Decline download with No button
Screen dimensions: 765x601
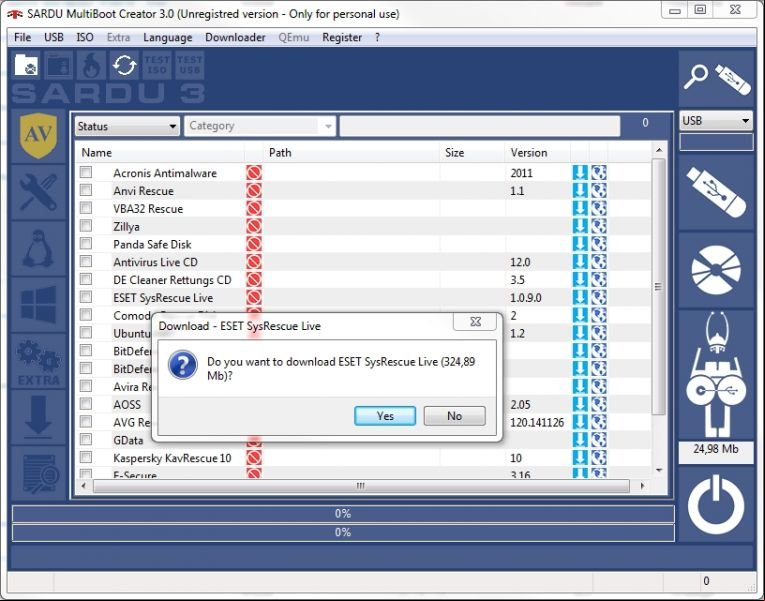[454, 416]
